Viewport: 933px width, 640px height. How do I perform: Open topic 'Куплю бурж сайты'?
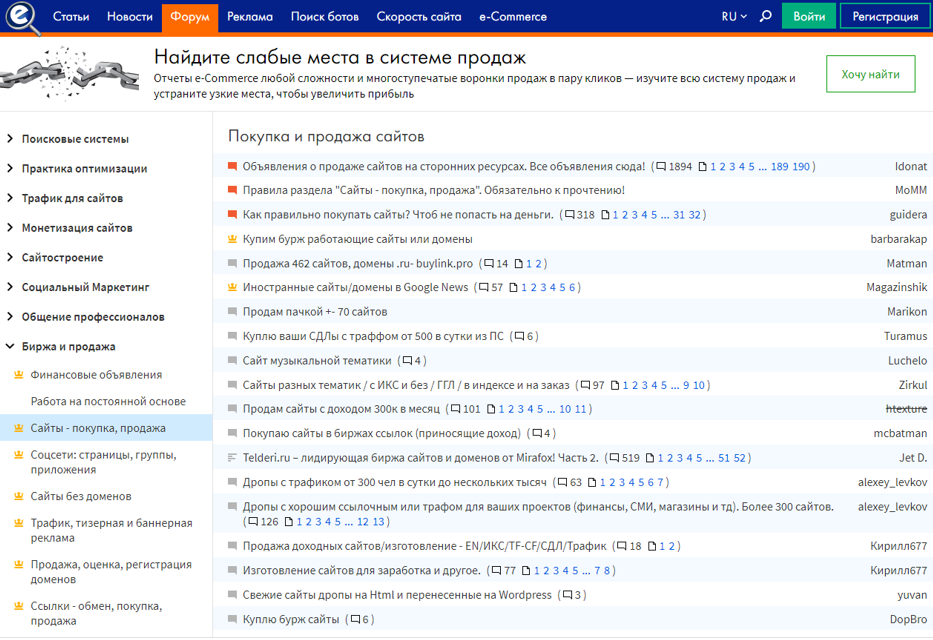click(291, 619)
